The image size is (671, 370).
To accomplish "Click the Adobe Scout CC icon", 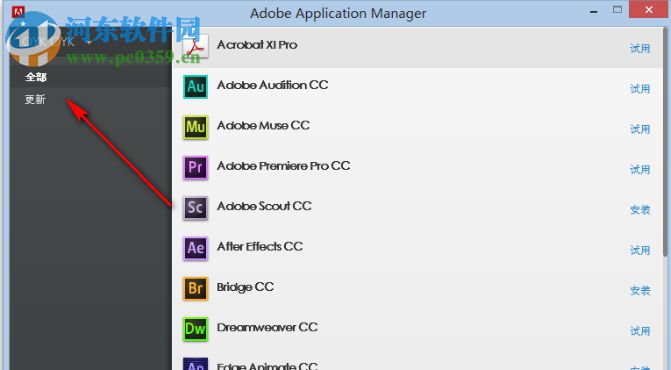I will [196, 208].
